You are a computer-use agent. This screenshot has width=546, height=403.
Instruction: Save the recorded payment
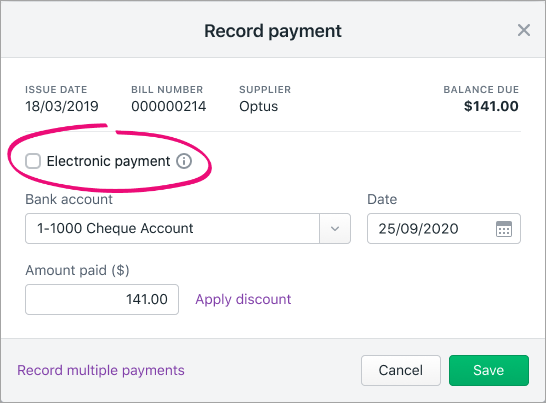(489, 370)
